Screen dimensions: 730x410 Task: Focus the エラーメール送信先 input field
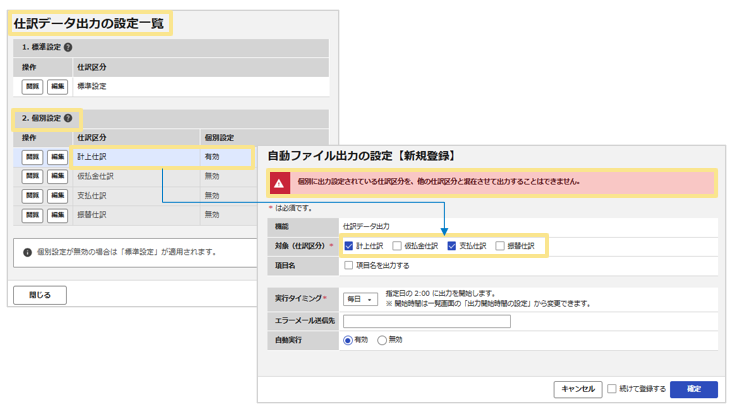(x=427, y=321)
